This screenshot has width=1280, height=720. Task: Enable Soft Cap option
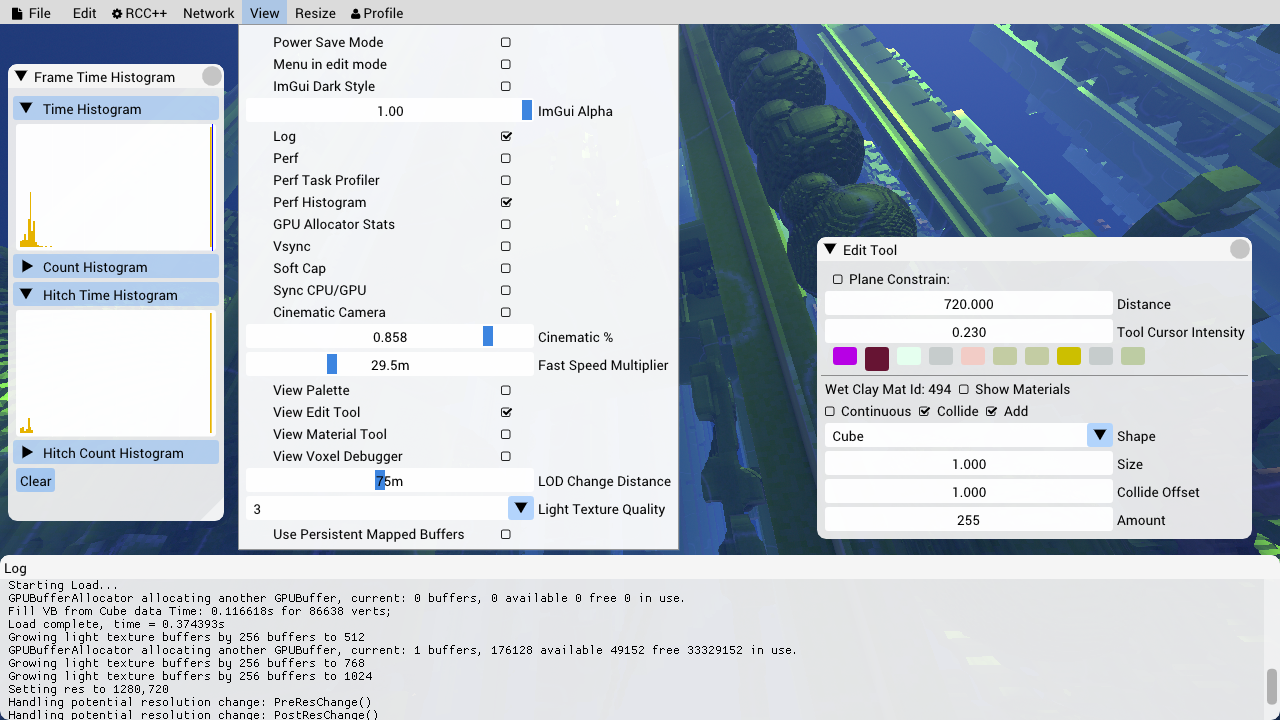pyautogui.click(x=506, y=268)
